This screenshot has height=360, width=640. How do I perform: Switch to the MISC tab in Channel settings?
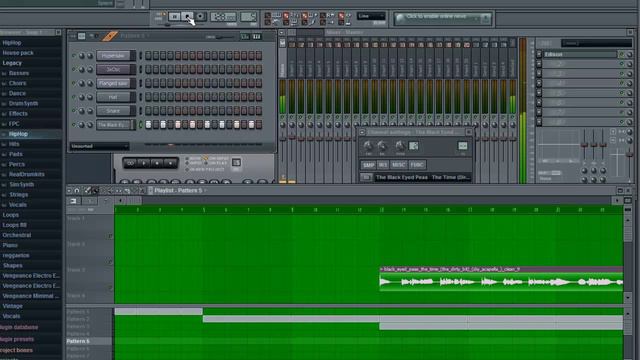[x=398, y=165]
